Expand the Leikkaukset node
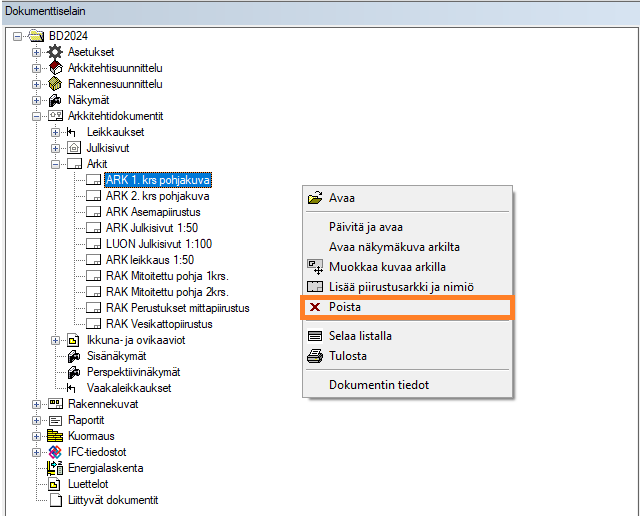 [56, 132]
